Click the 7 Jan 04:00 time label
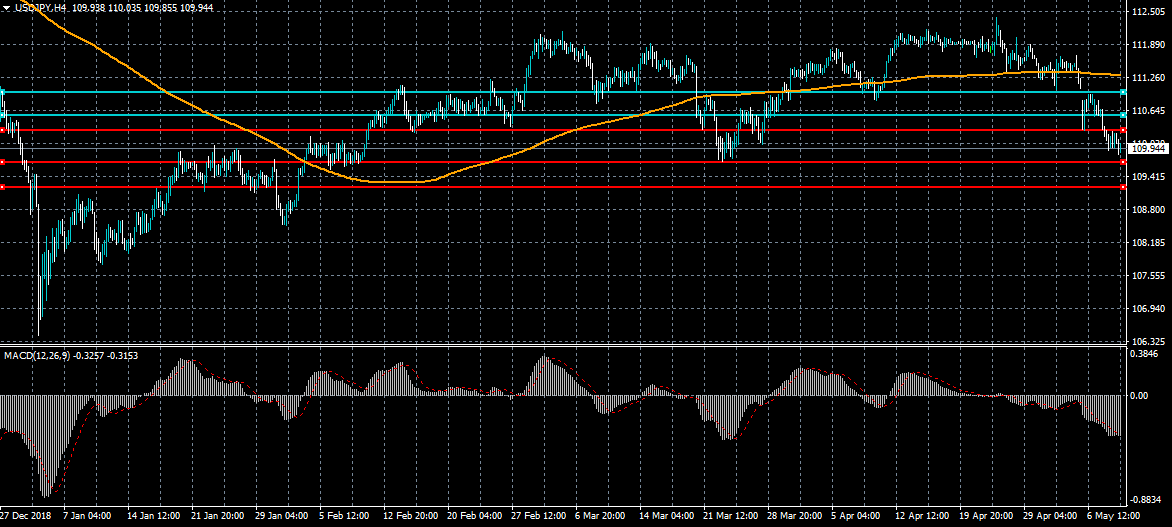This screenshot has width=1172, height=527. tap(88, 516)
